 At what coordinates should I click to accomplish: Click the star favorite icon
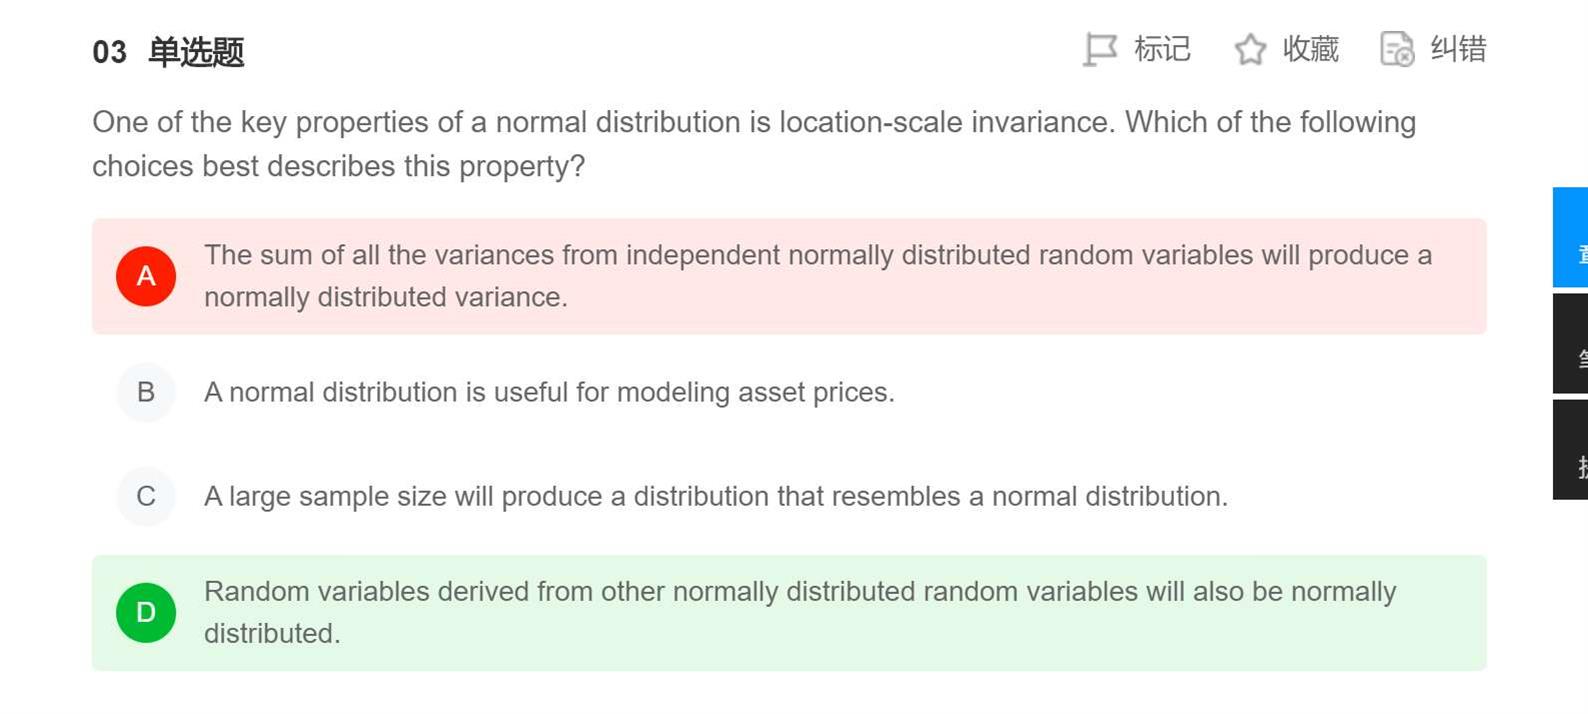[x=1250, y=49]
